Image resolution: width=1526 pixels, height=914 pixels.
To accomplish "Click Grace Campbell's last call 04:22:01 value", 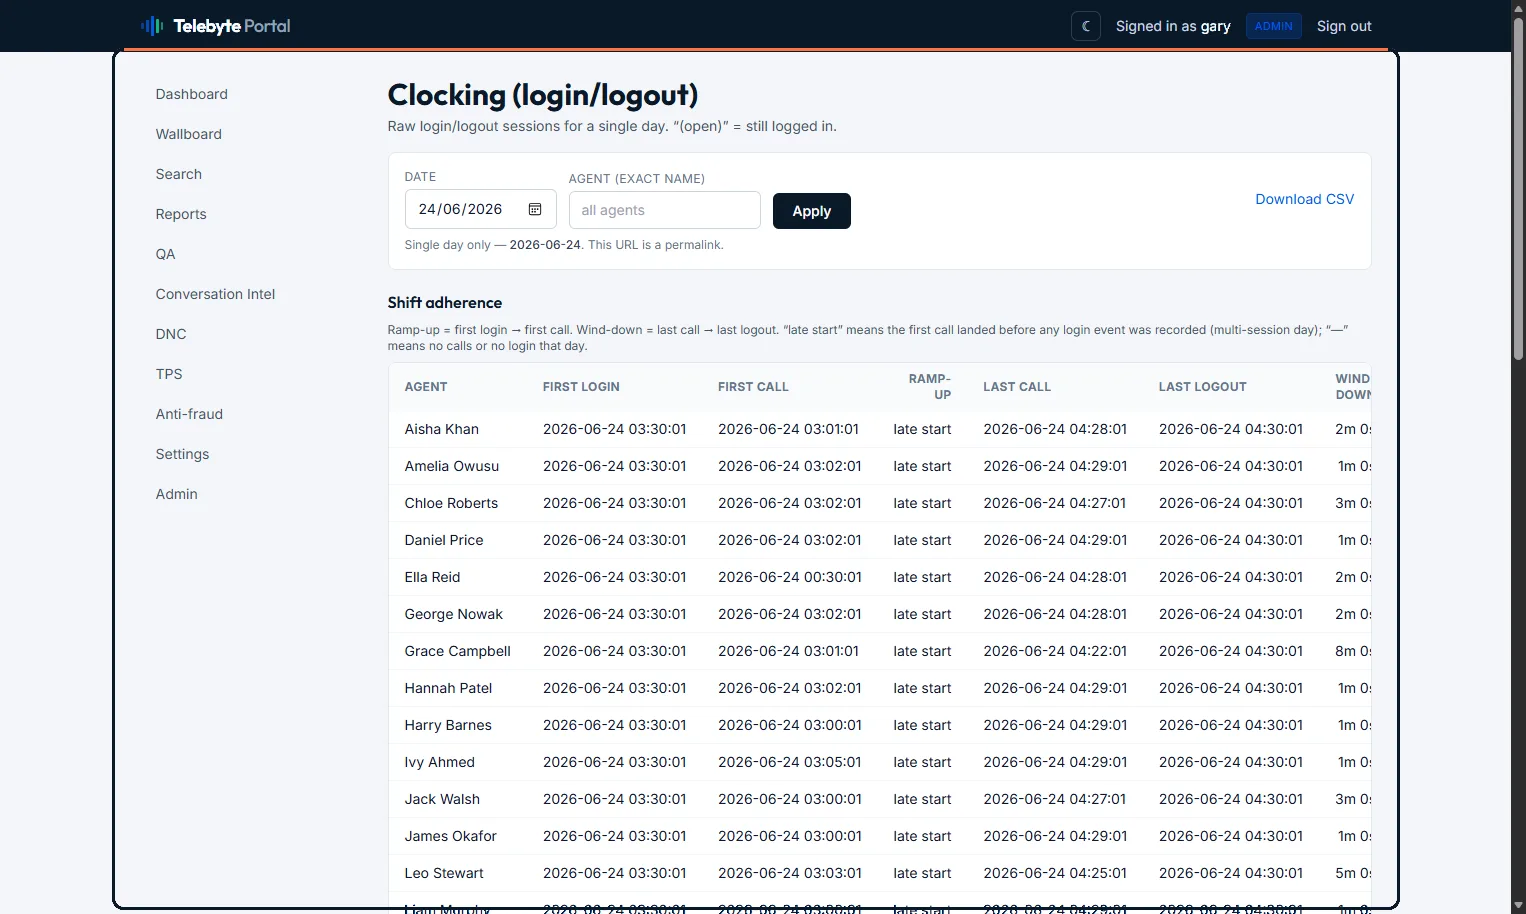I will (1055, 651).
